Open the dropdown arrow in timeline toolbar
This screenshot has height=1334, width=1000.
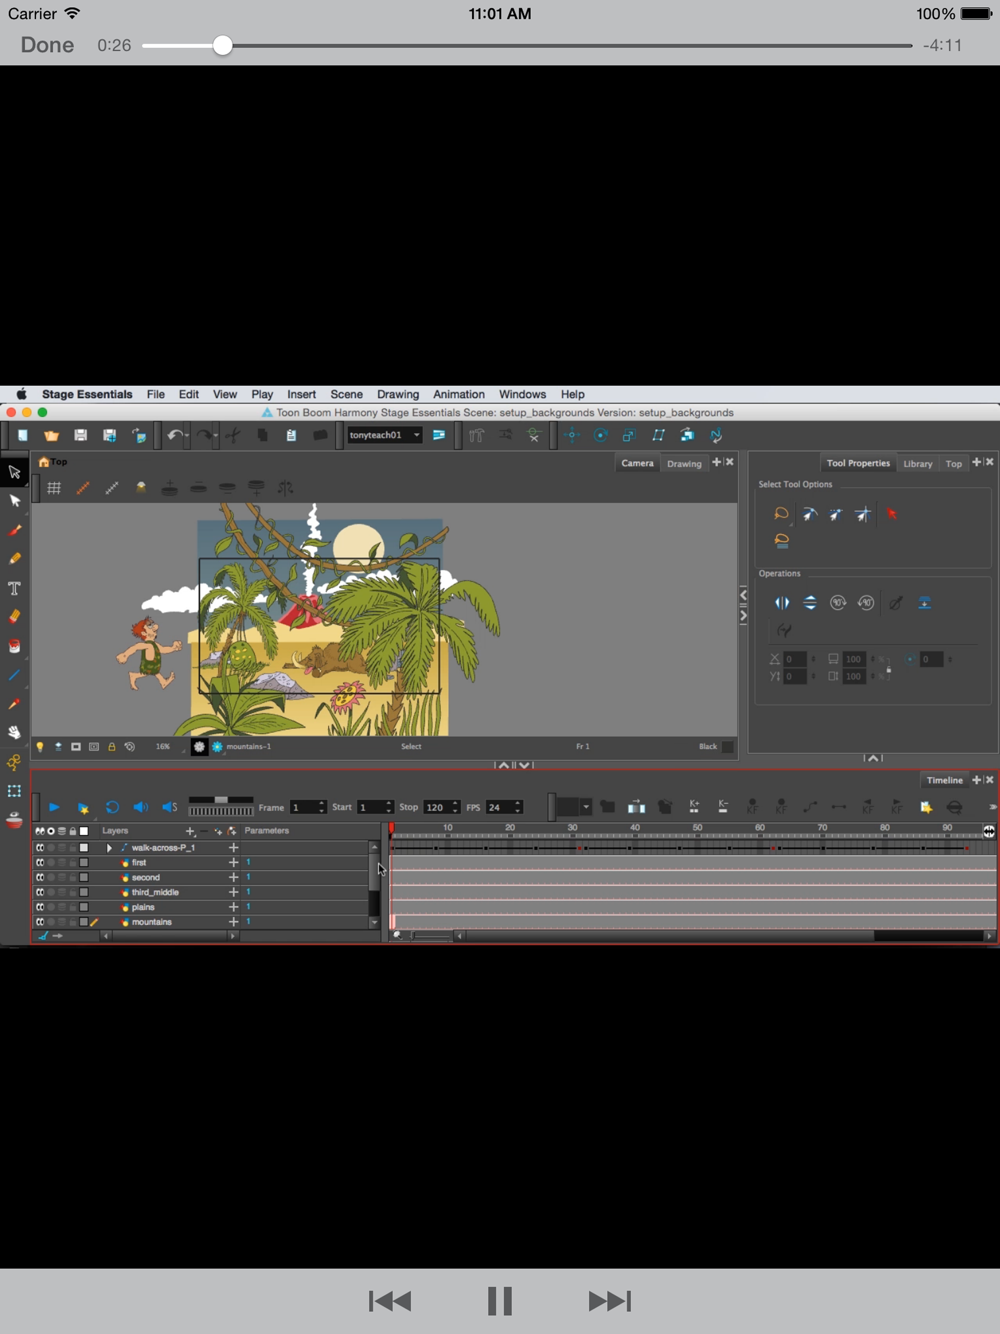586,807
